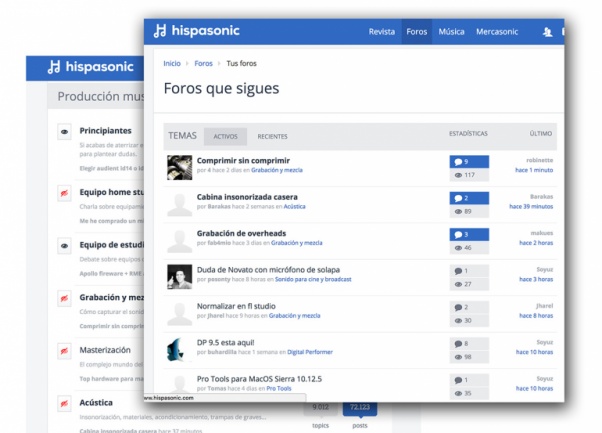The image size is (602, 433).
Task: Click last poster name Barakas in Último column
Action: coord(541,197)
